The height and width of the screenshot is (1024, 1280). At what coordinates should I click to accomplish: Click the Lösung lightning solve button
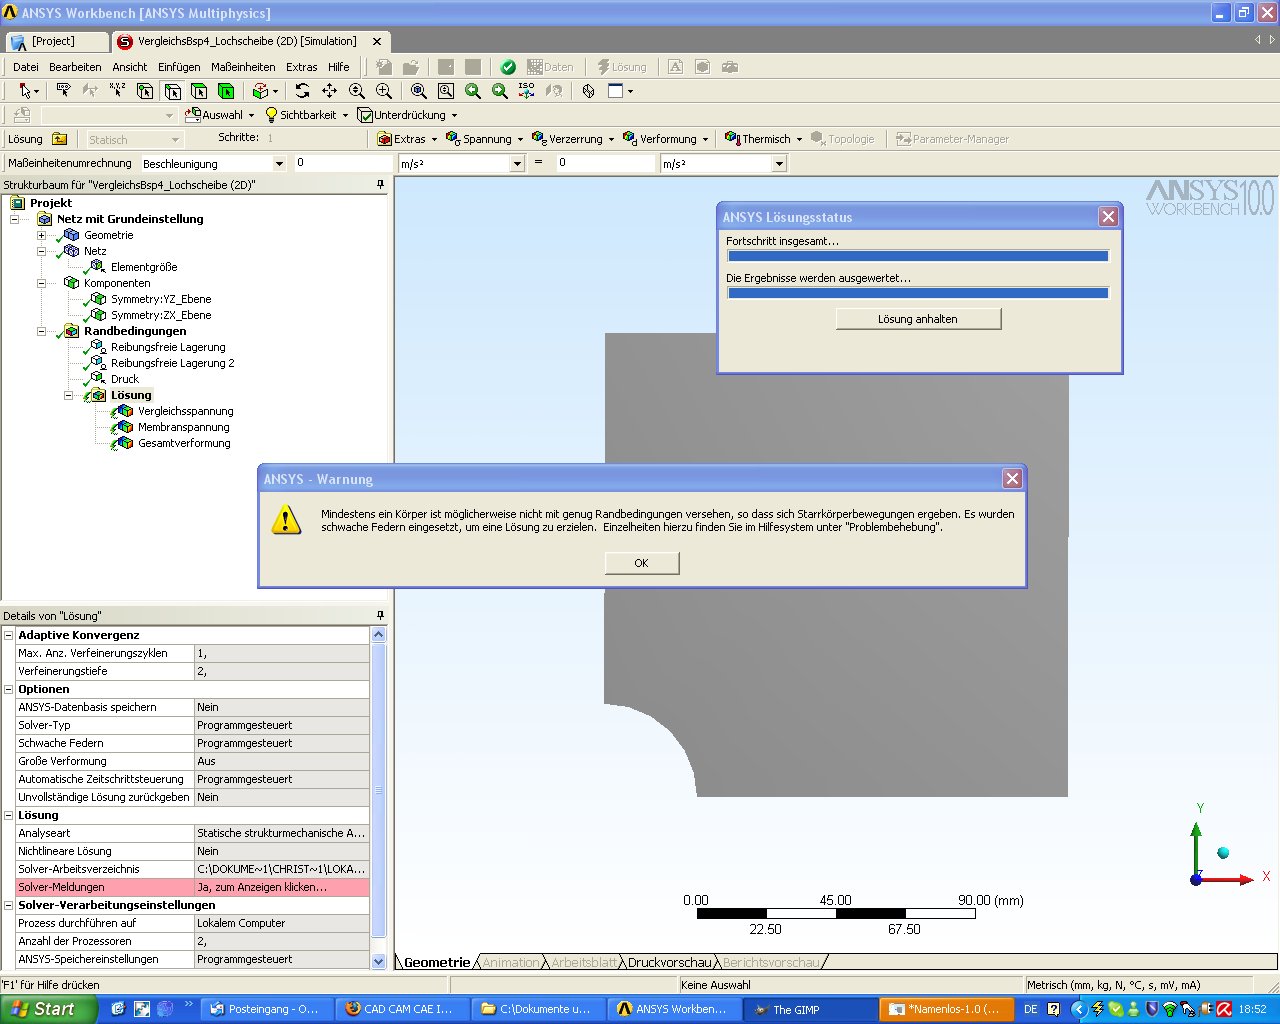[x=622, y=67]
